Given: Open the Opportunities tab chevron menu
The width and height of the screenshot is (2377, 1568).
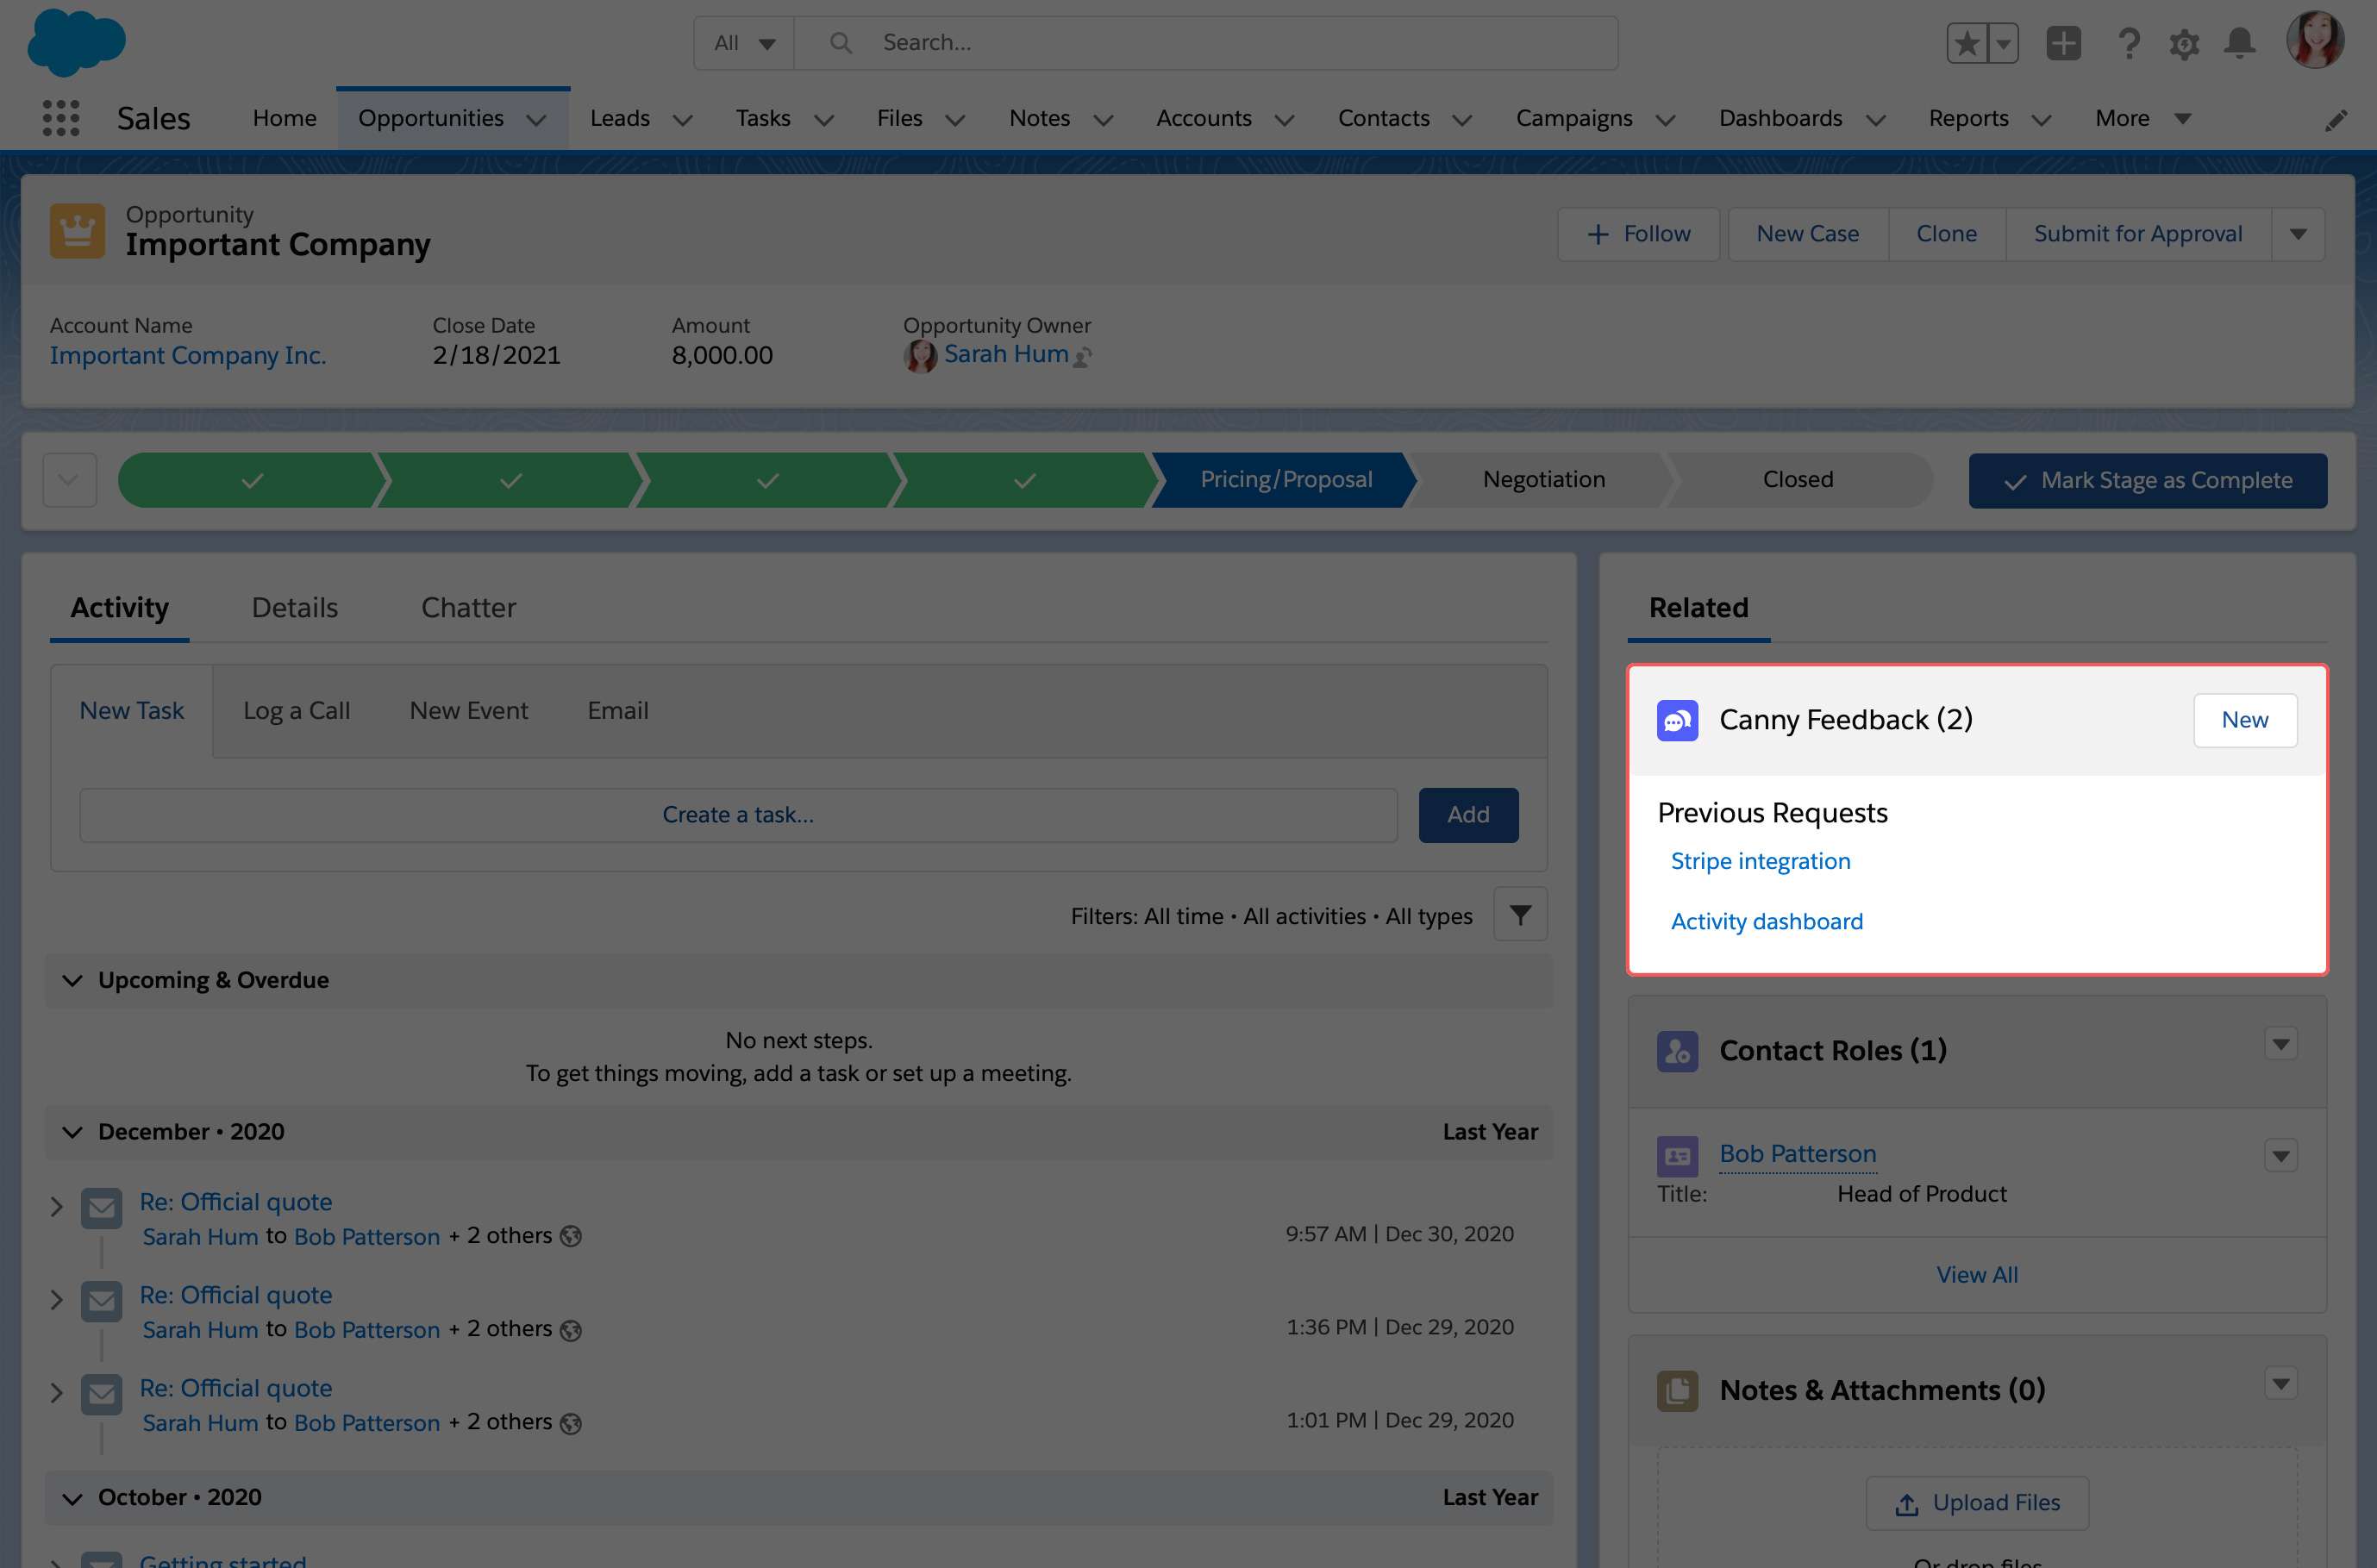Looking at the screenshot, I should [536, 120].
